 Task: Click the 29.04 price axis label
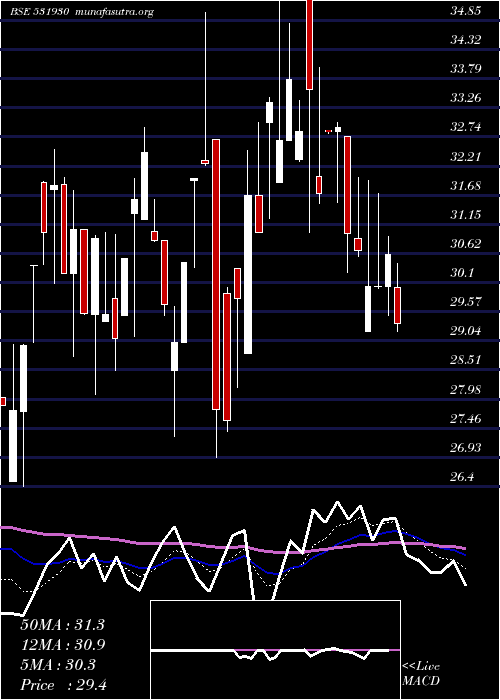tap(466, 331)
